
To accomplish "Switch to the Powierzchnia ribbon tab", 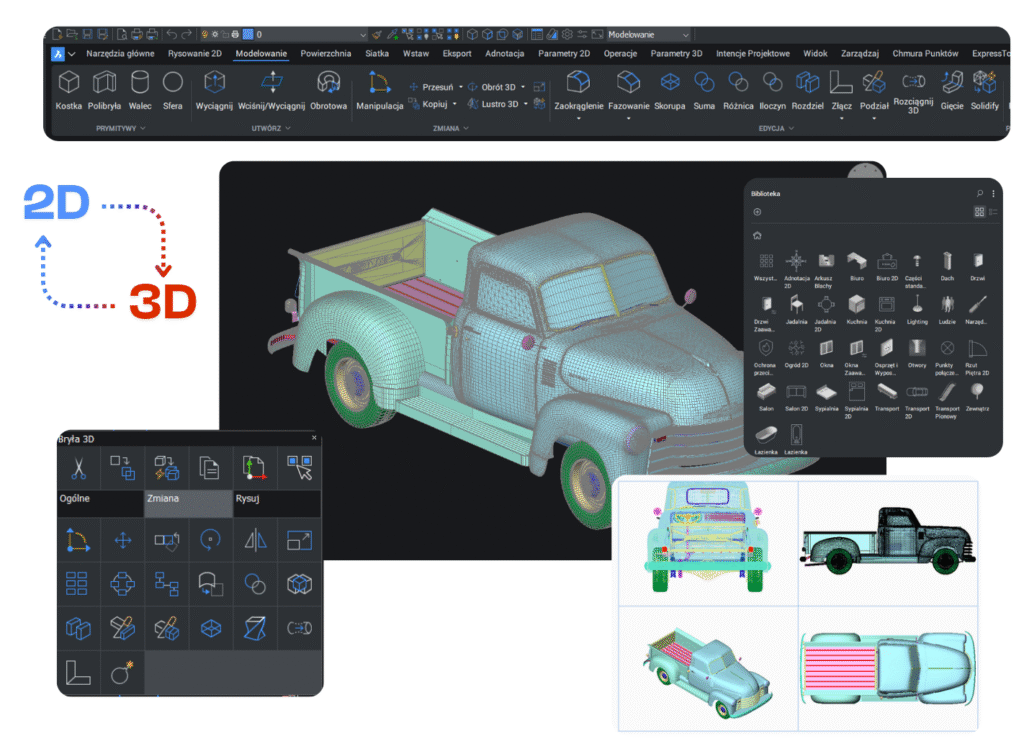I will 326,53.
